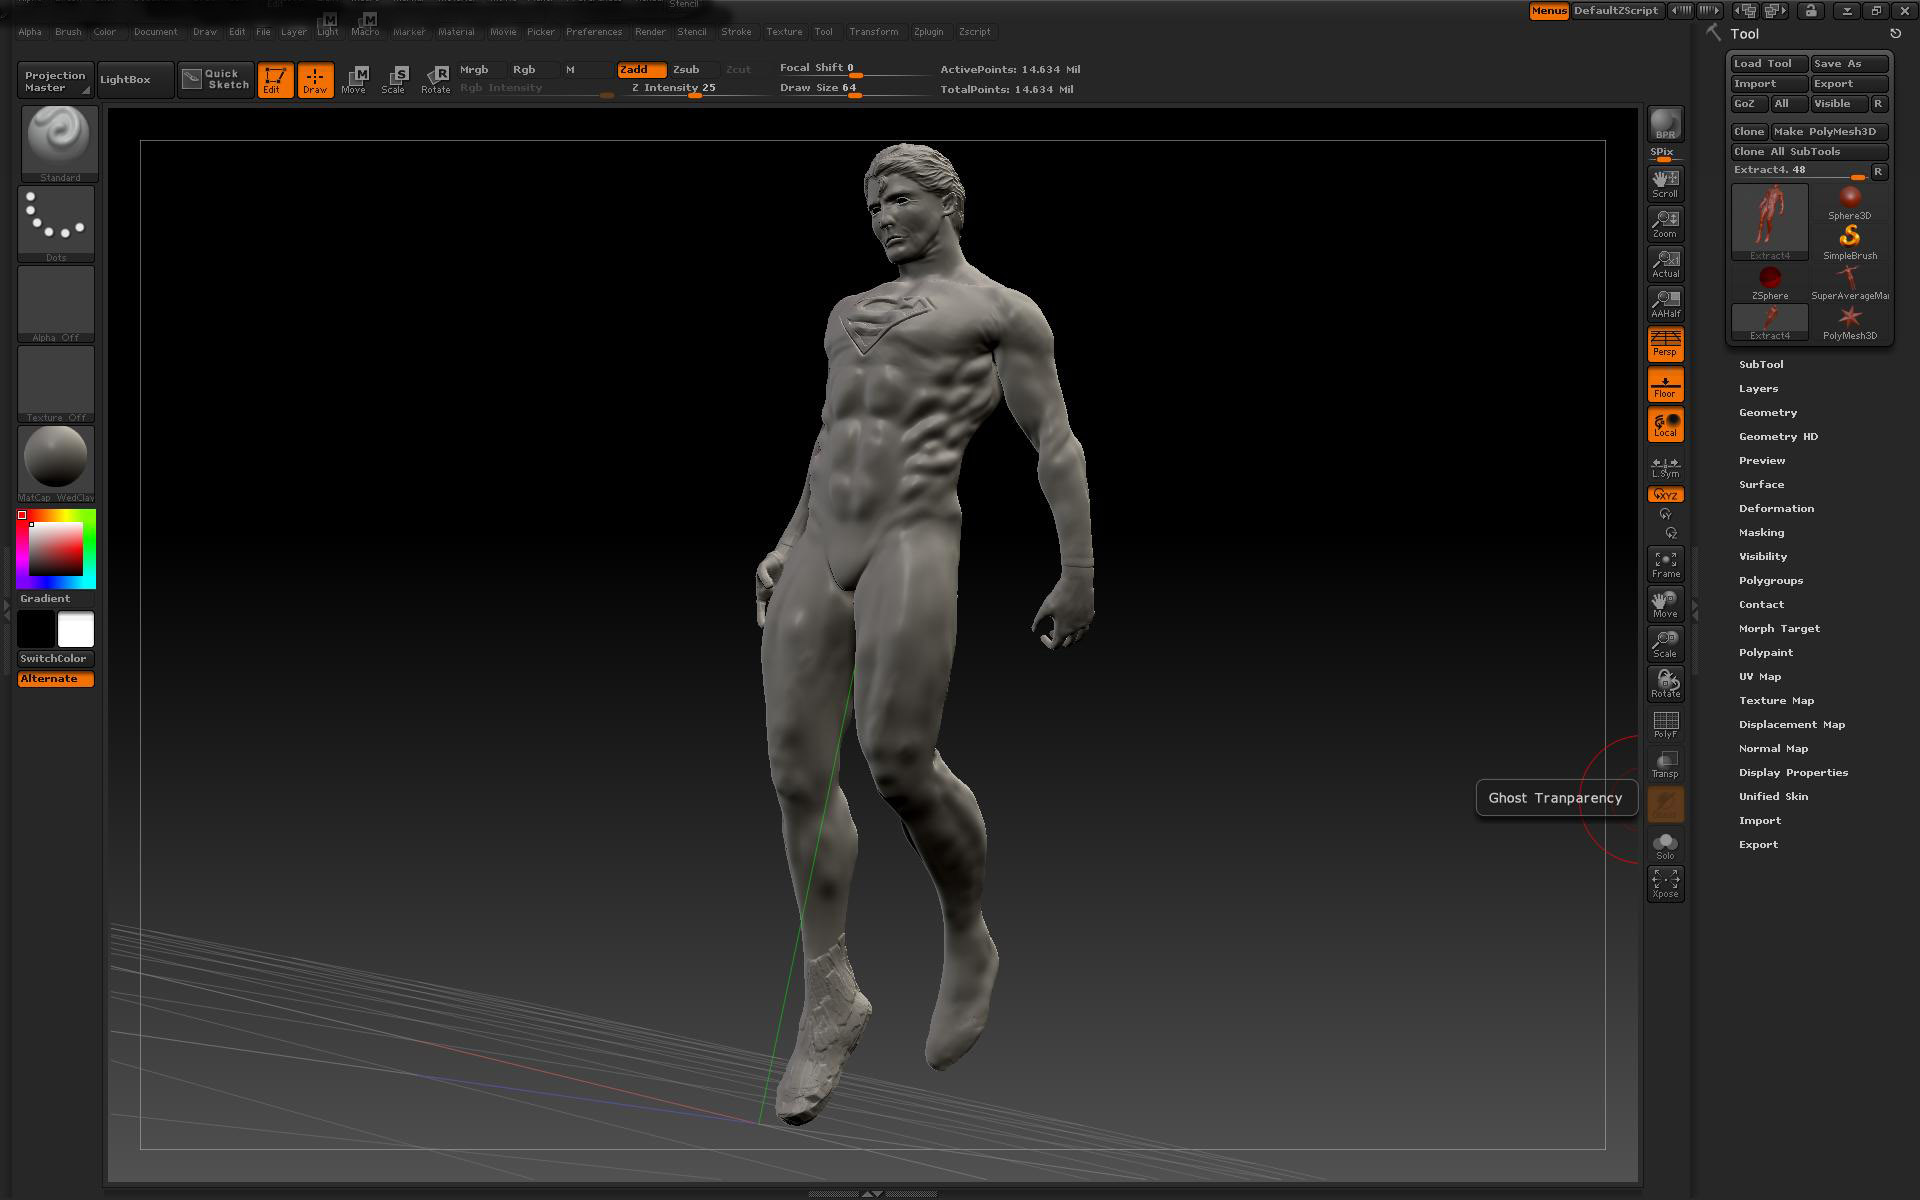Image resolution: width=1920 pixels, height=1200 pixels.
Task: Toggle Transp transparency mode
Action: pos(1665,764)
